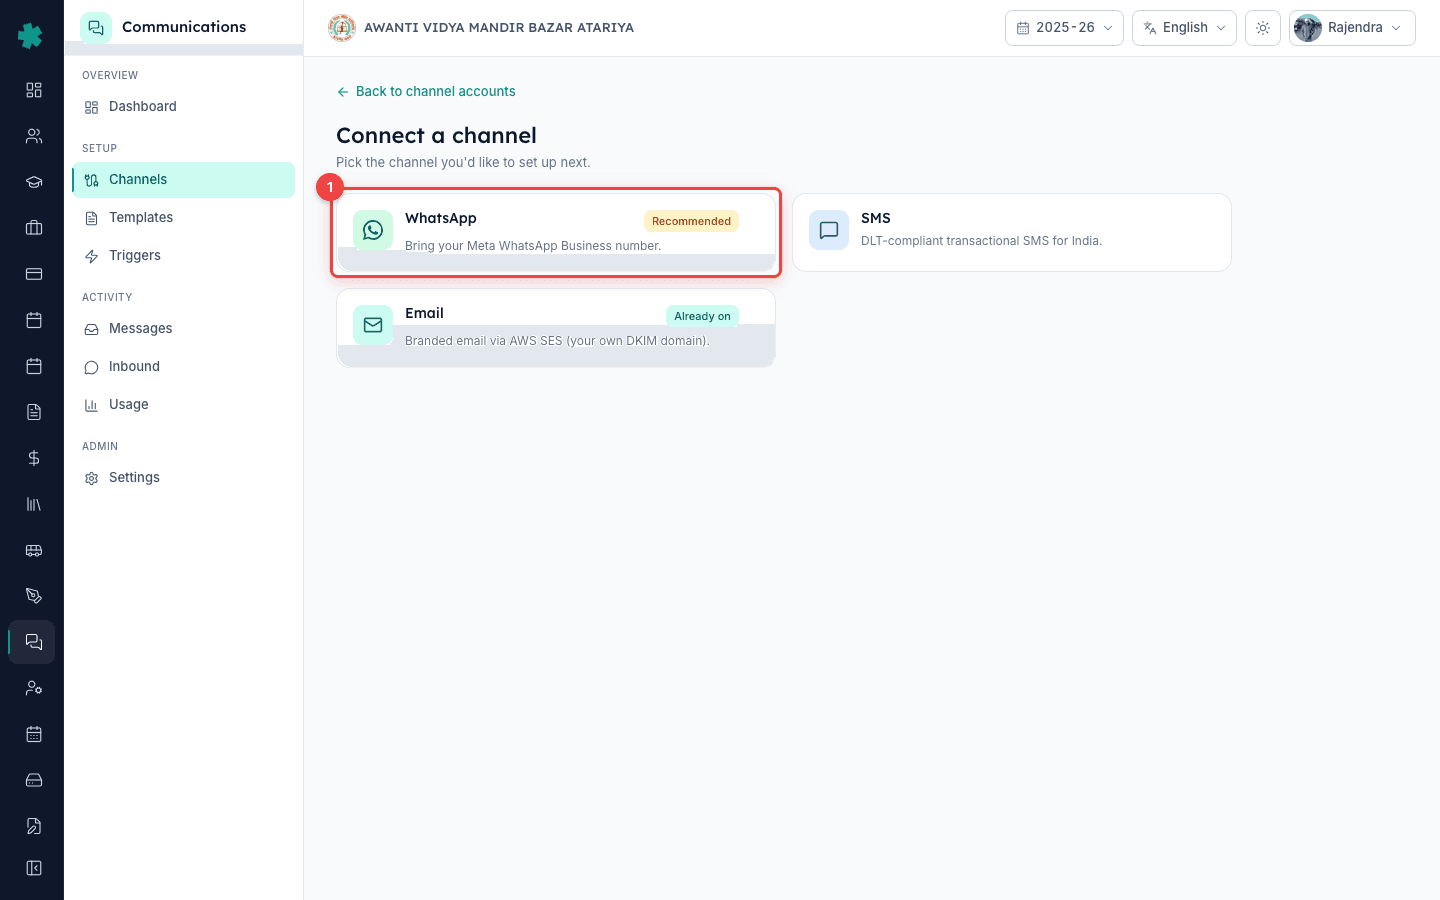The width and height of the screenshot is (1440, 900).
Task: Collapse the sidebar panel icon
Action: tap(34, 868)
